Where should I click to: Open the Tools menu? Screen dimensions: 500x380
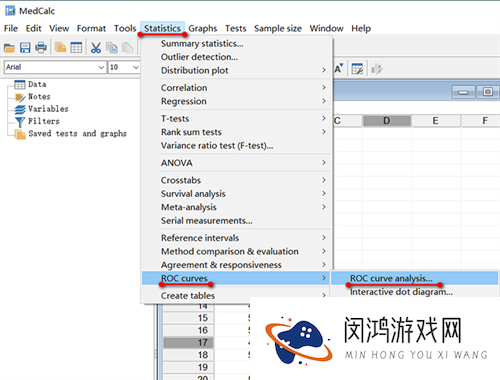pyautogui.click(x=125, y=28)
